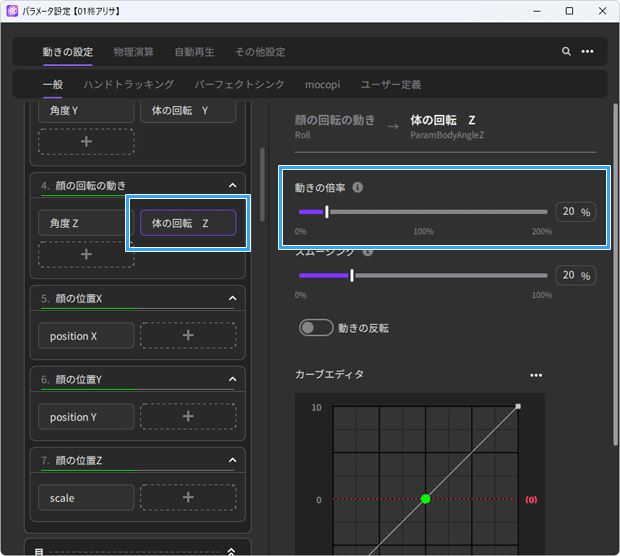Screen dimensions: 620x556
Task: Click the info icon beside スムージング
Action: [368, 252]
